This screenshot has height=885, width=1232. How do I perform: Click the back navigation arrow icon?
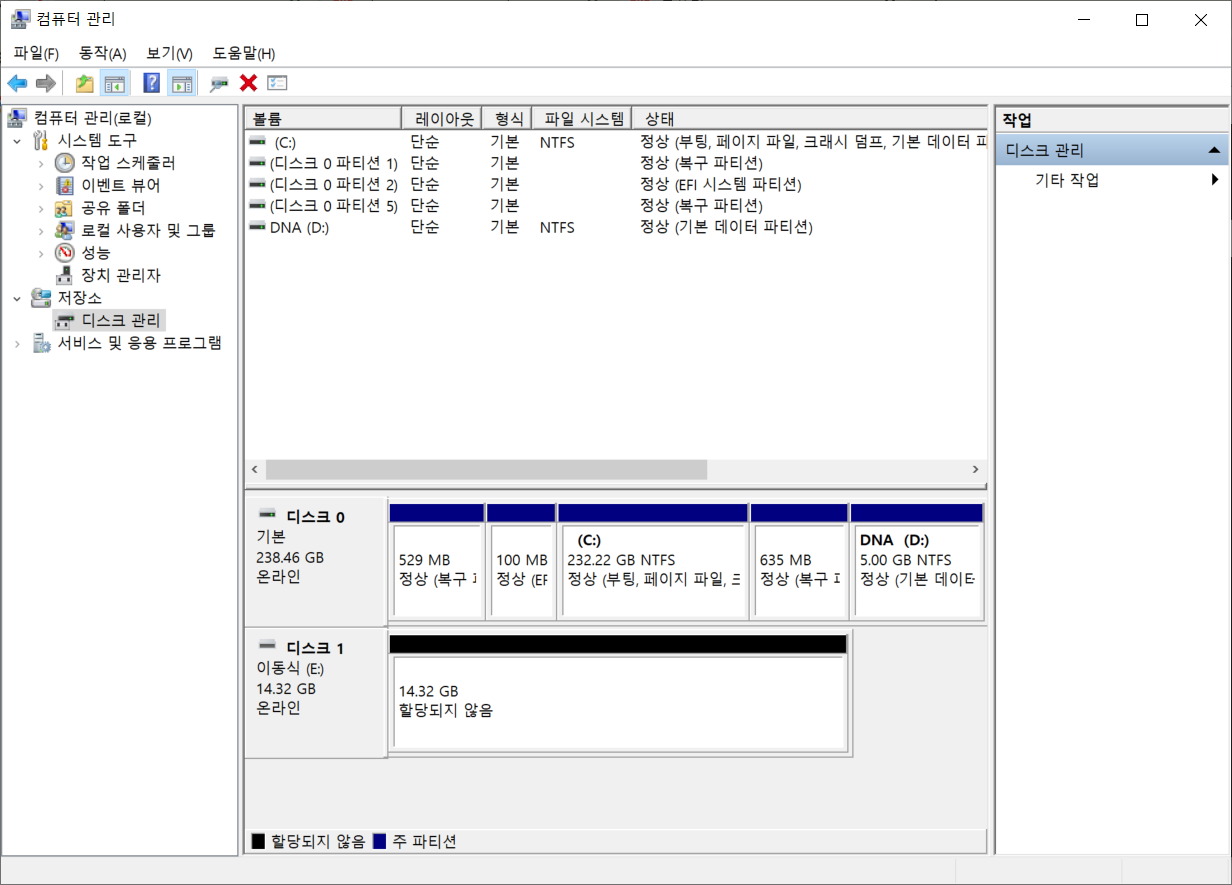click(17, 82)
